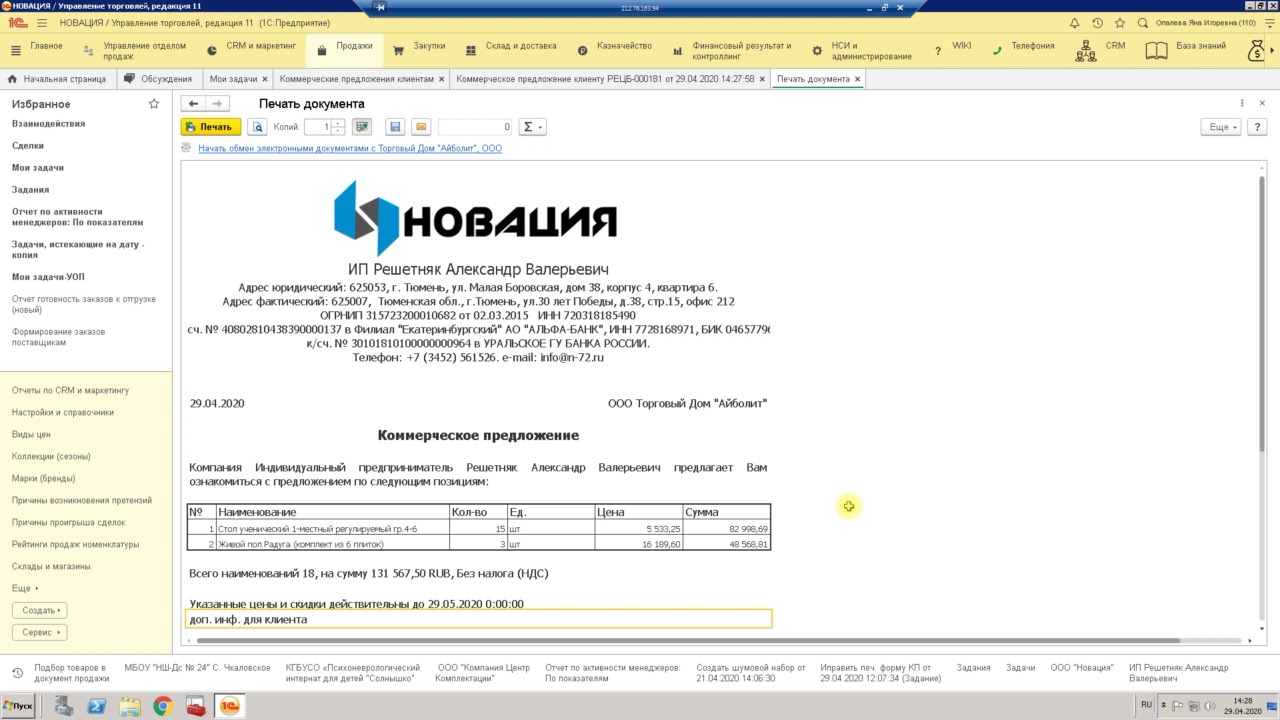Open the Сервис dropdown button
The height and width of the screenshot is (720, 1280).
pyautogui.click(x=40, y=632)
